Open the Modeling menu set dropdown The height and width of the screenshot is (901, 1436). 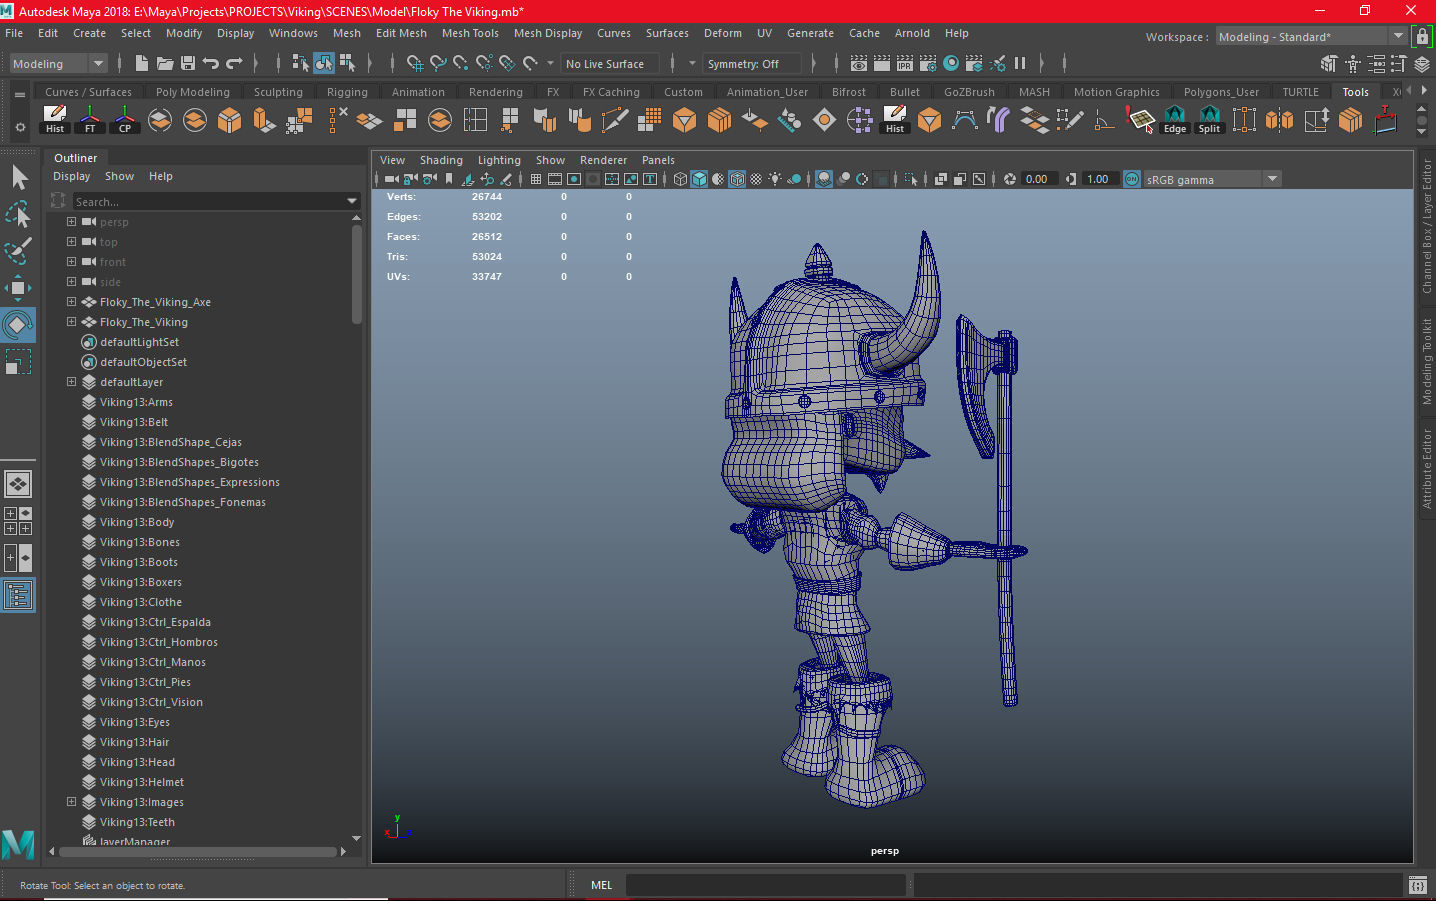[58, 64]
